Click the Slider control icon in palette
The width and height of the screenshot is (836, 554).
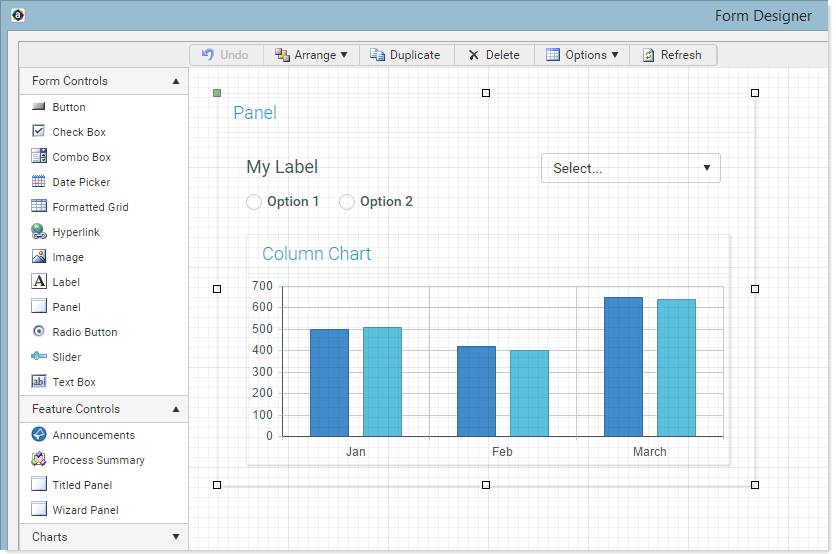[39, 357]
